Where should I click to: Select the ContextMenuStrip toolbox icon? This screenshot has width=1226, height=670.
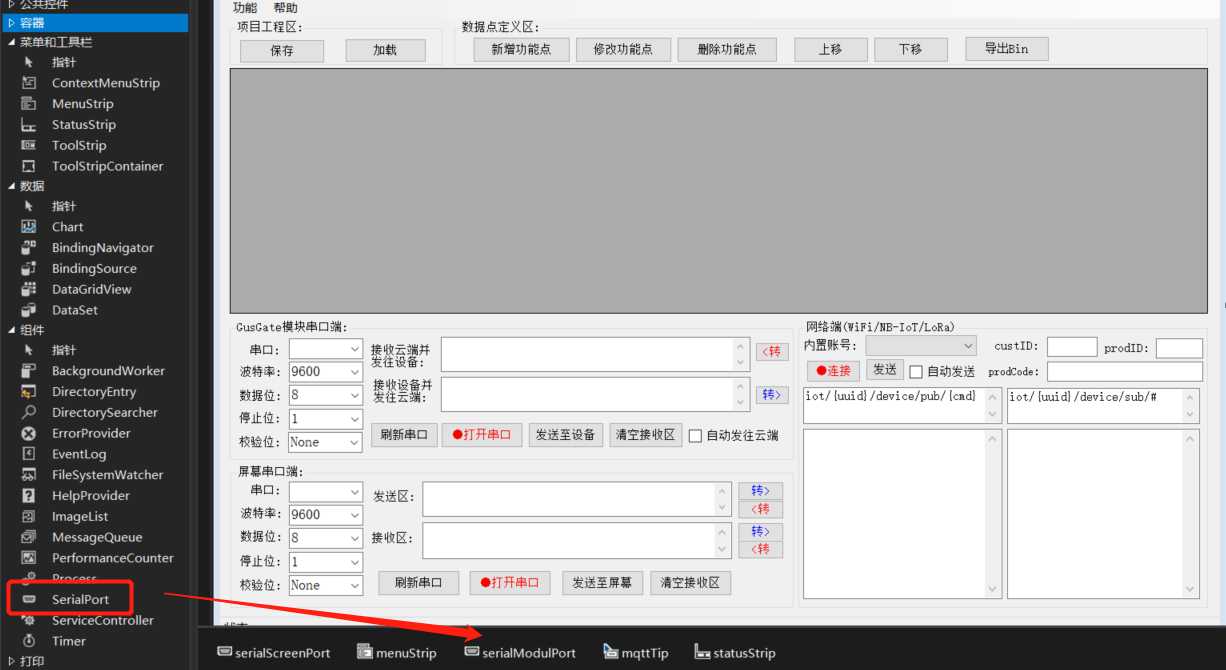(29, 83)
